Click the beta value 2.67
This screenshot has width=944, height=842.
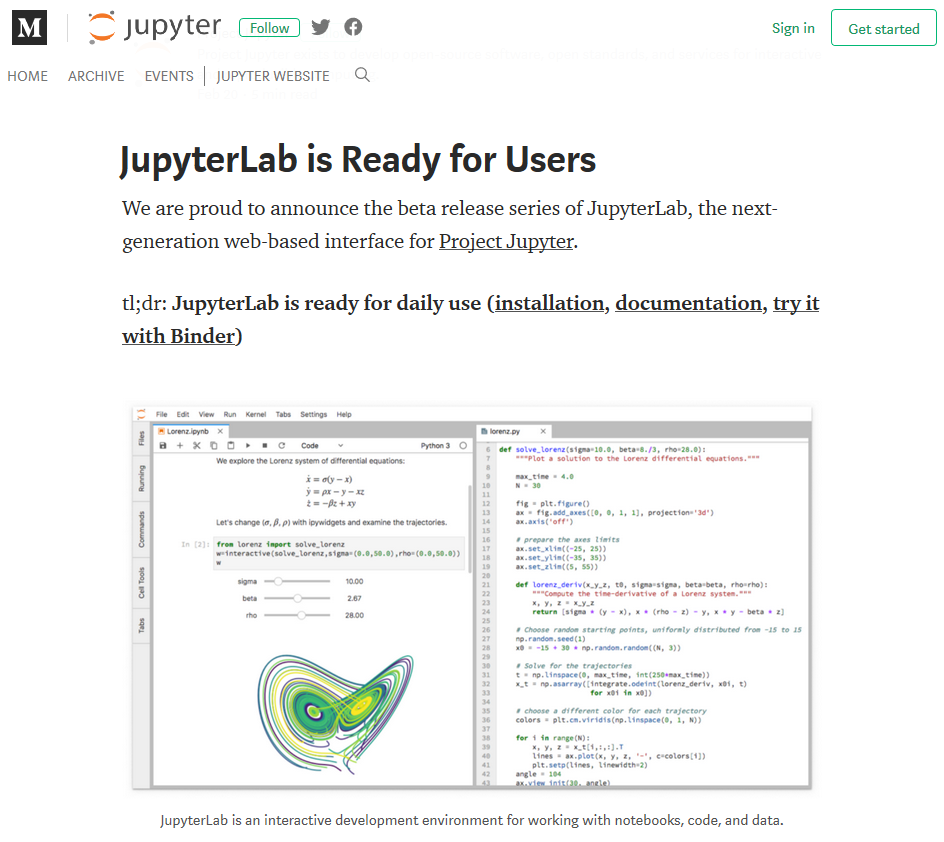click(355, 599)
